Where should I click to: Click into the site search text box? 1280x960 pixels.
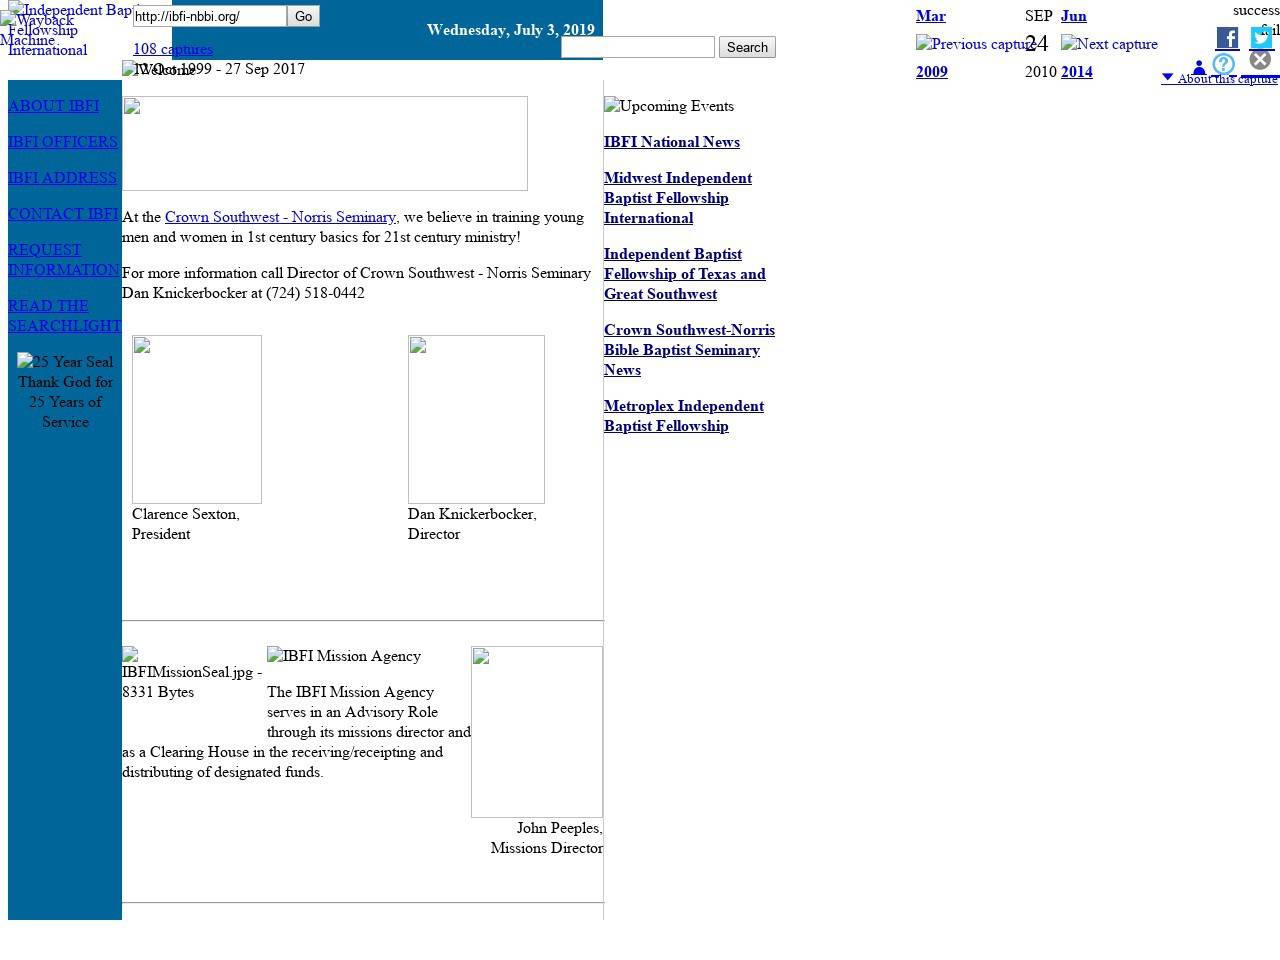click(x=637, y=47)
